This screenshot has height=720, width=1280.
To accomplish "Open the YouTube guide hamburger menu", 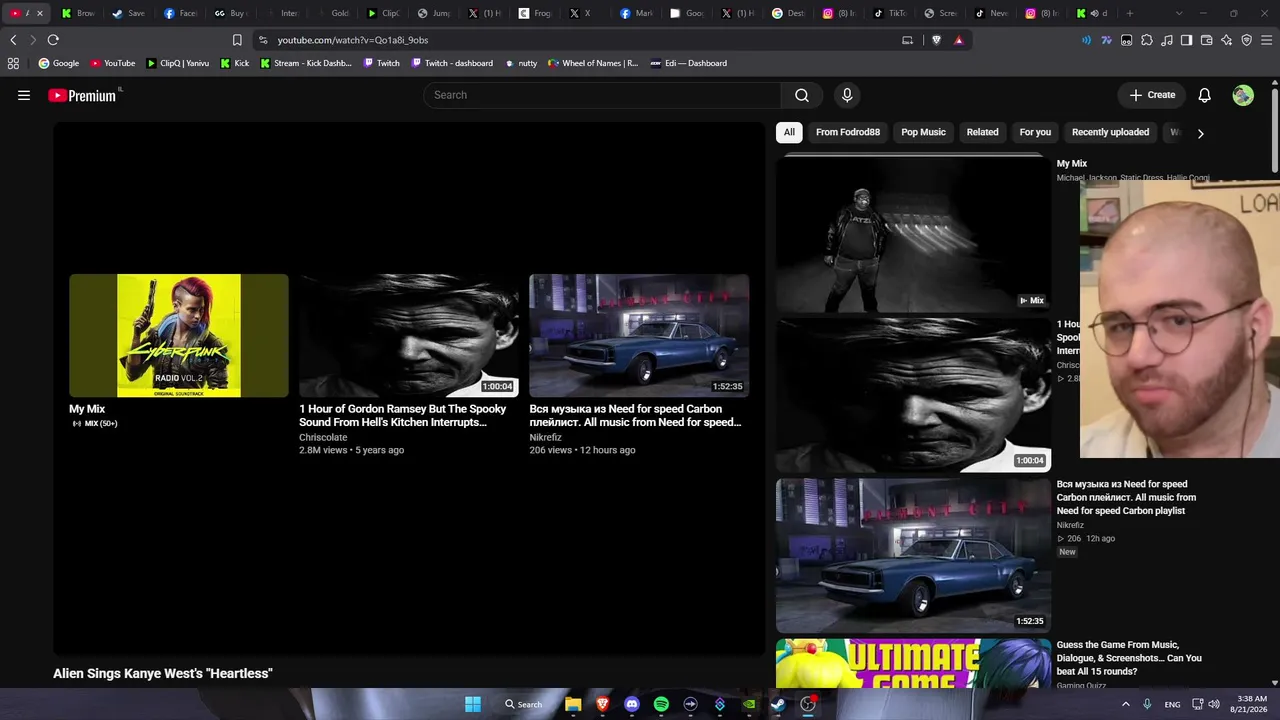I will [x=24, y=95].
